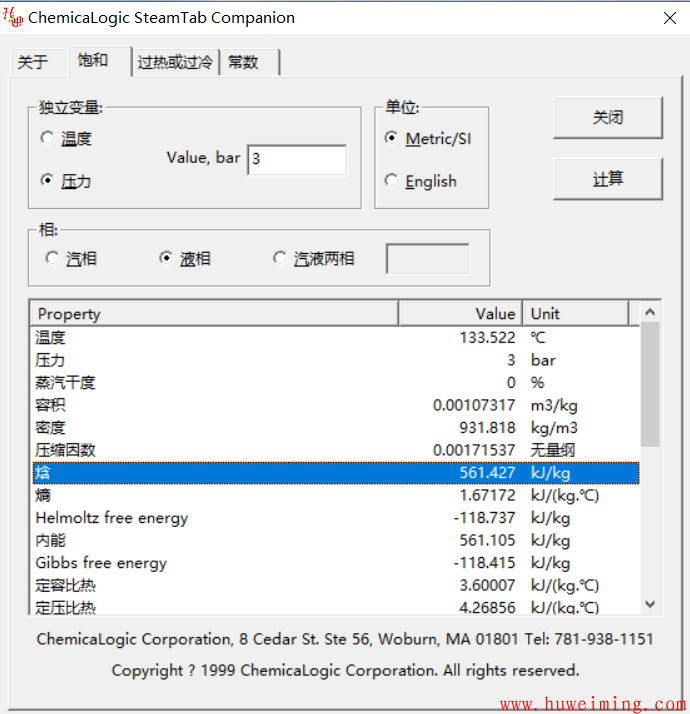
Task: Click the list scroll down arrow
Action: pyautogui.click(x=650, y=604)
